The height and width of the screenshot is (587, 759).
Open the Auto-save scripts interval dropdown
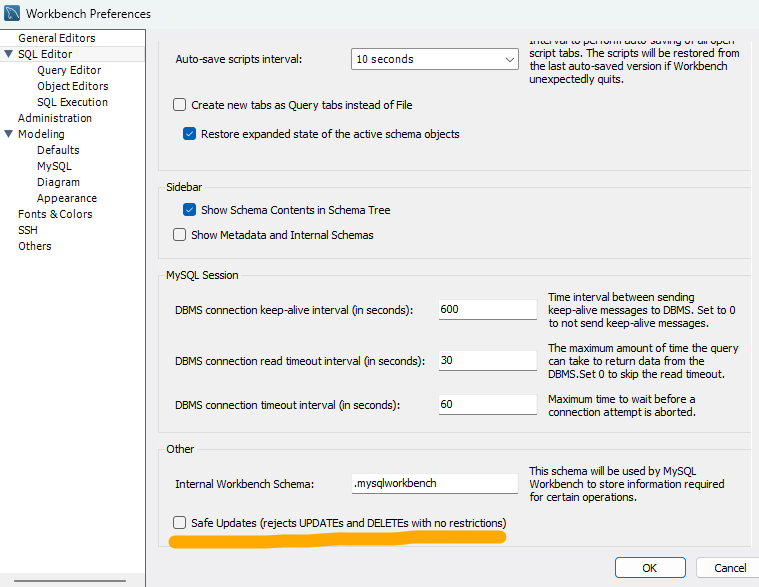click(434, 59)
